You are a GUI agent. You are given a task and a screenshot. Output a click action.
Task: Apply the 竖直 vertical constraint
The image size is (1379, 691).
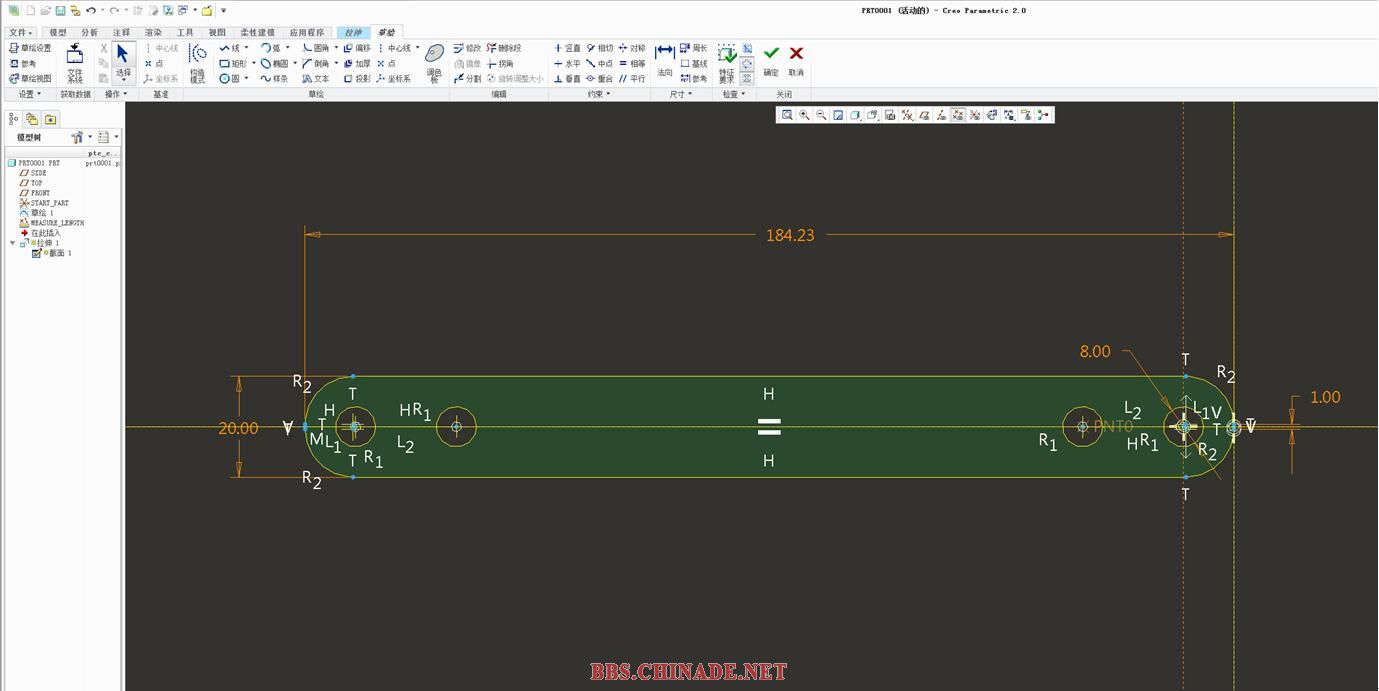coord(567,48)
